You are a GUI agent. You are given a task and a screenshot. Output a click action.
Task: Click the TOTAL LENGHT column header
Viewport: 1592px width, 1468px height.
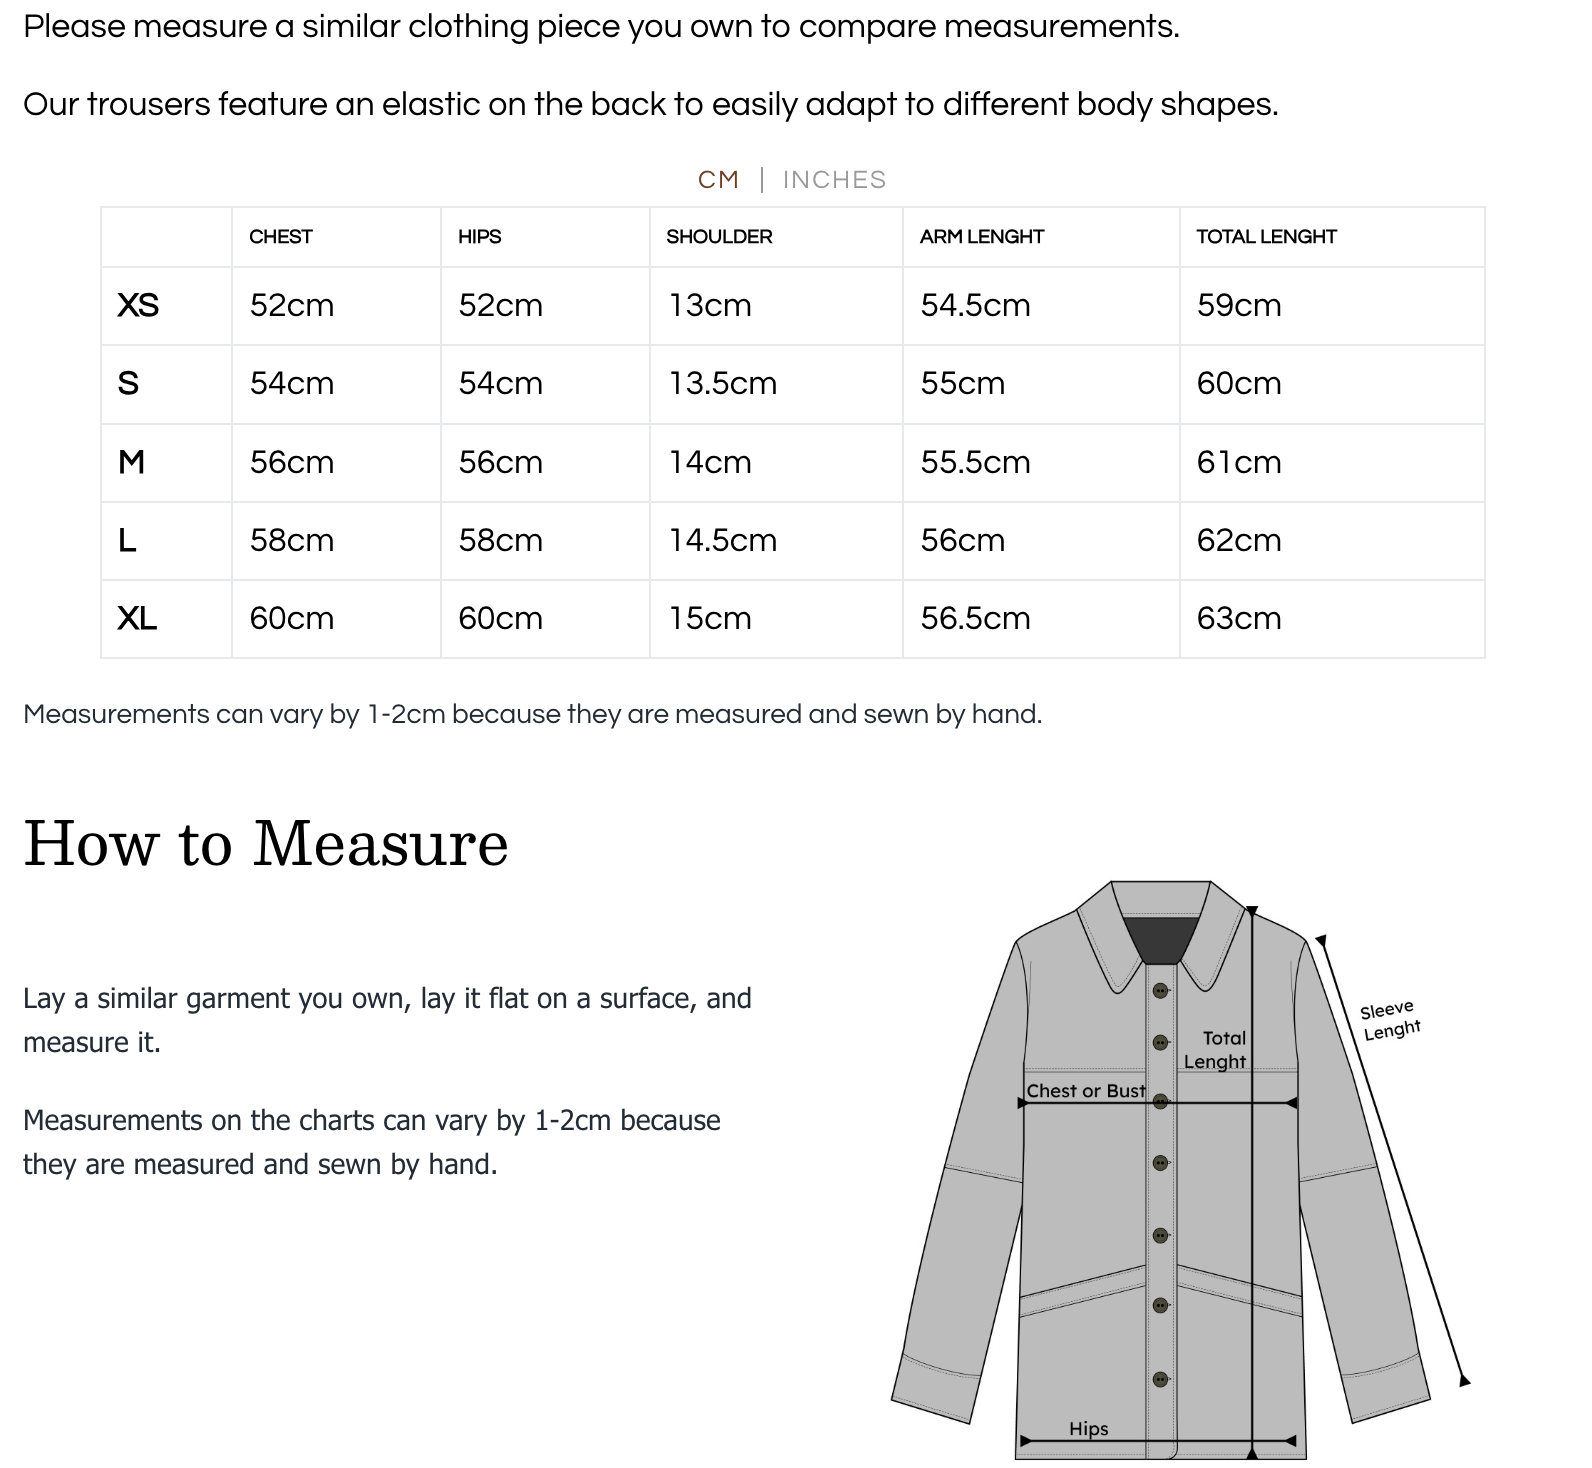(x=1266, y=237)
